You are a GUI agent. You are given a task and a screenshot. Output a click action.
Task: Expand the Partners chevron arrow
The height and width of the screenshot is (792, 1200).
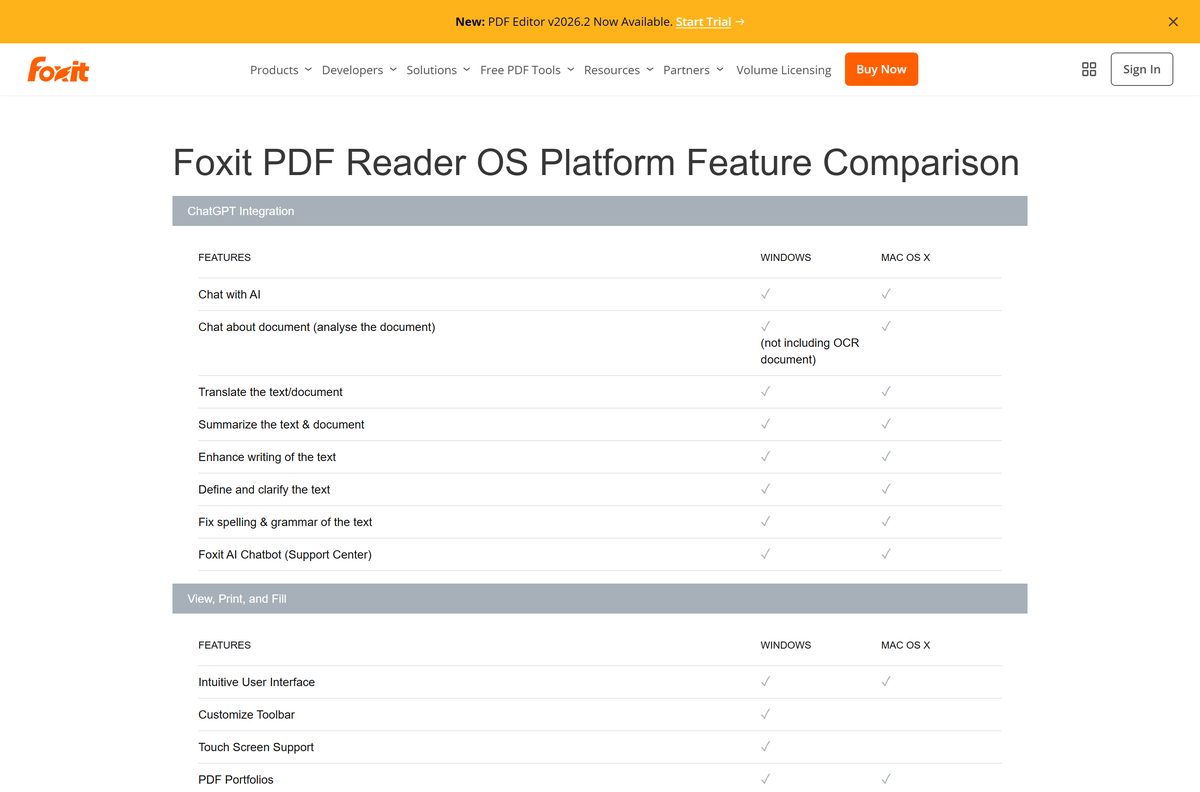click(x=720, y=70)
